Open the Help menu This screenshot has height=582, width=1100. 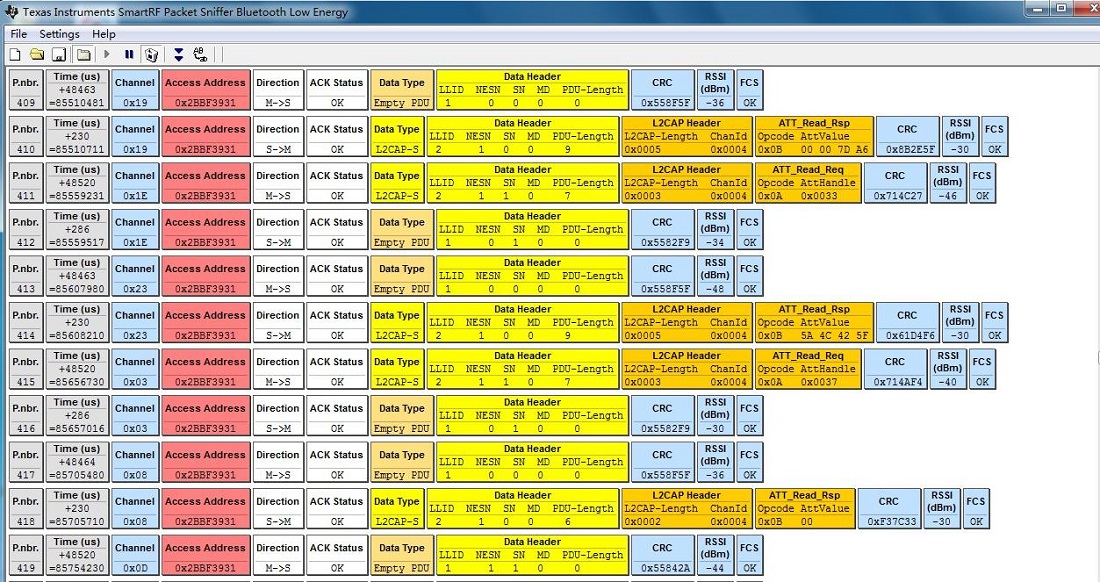tap(104, 34)
